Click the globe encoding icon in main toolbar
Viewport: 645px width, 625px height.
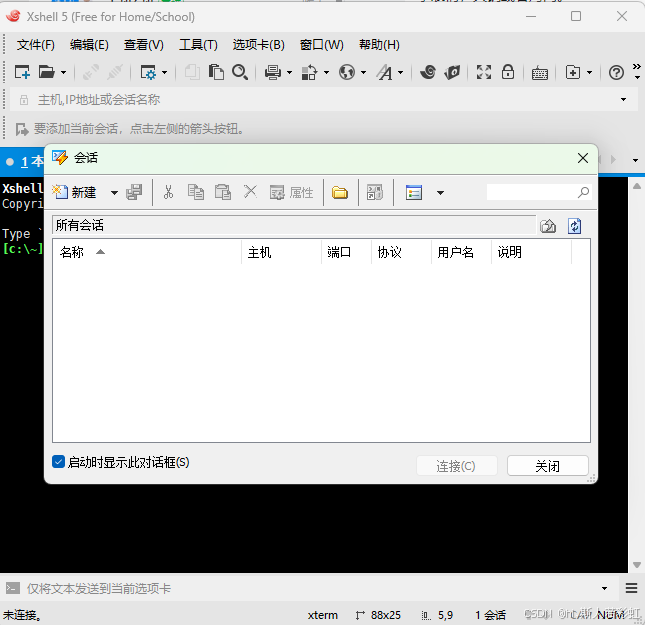tap(347, 72)
